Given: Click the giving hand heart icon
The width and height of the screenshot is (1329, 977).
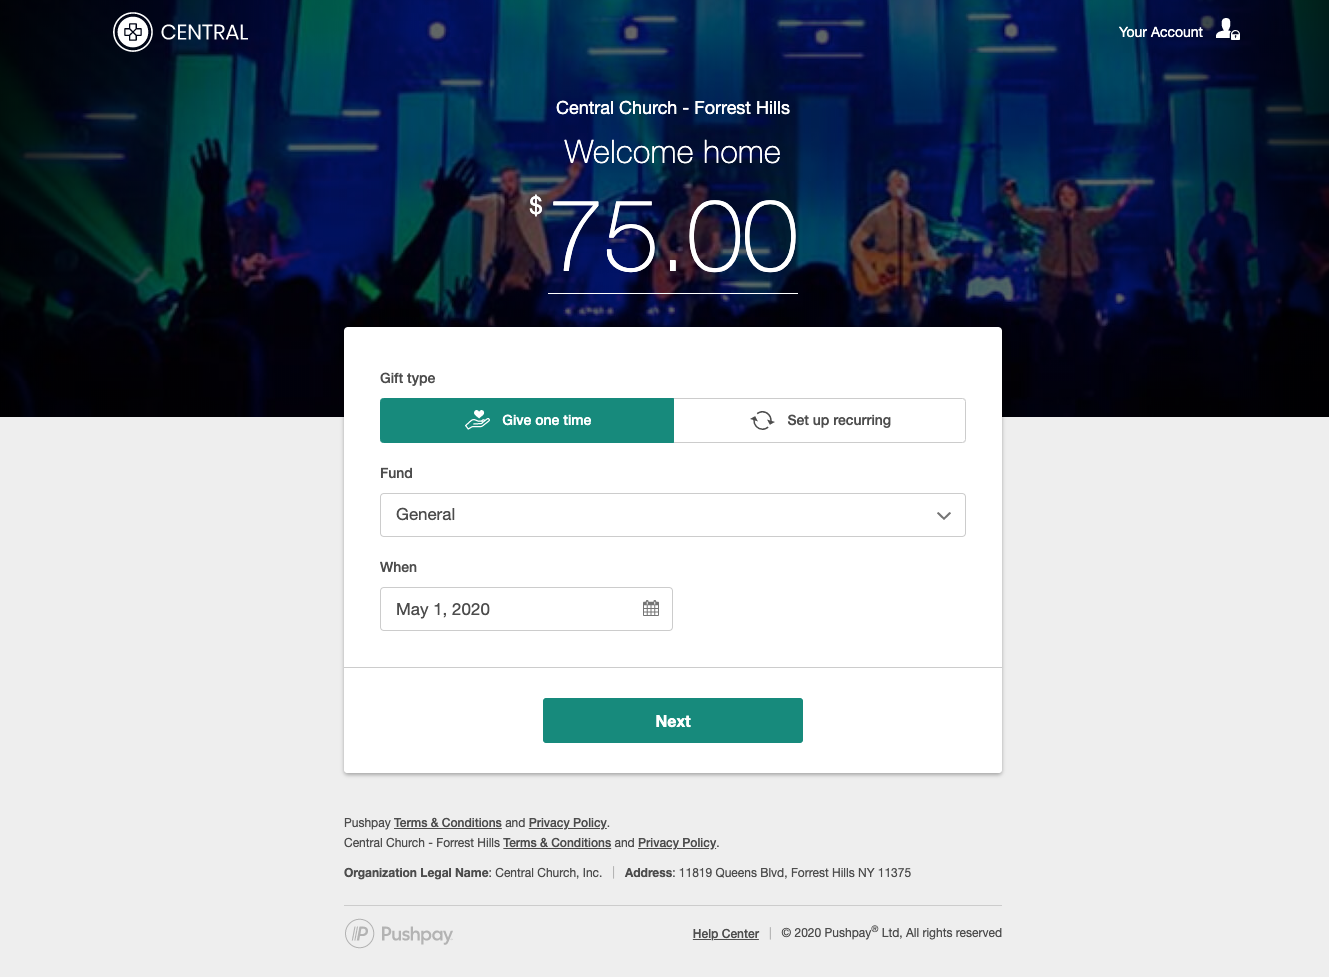Looking at the screenshot, I should tap(478, 420).
